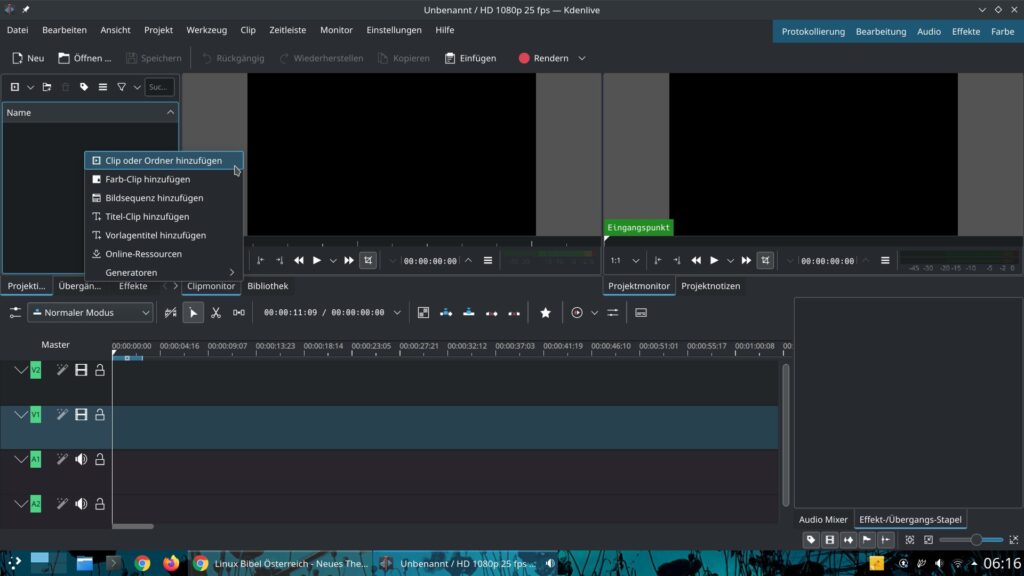Start playback in the project monitor

coord(714,261)
